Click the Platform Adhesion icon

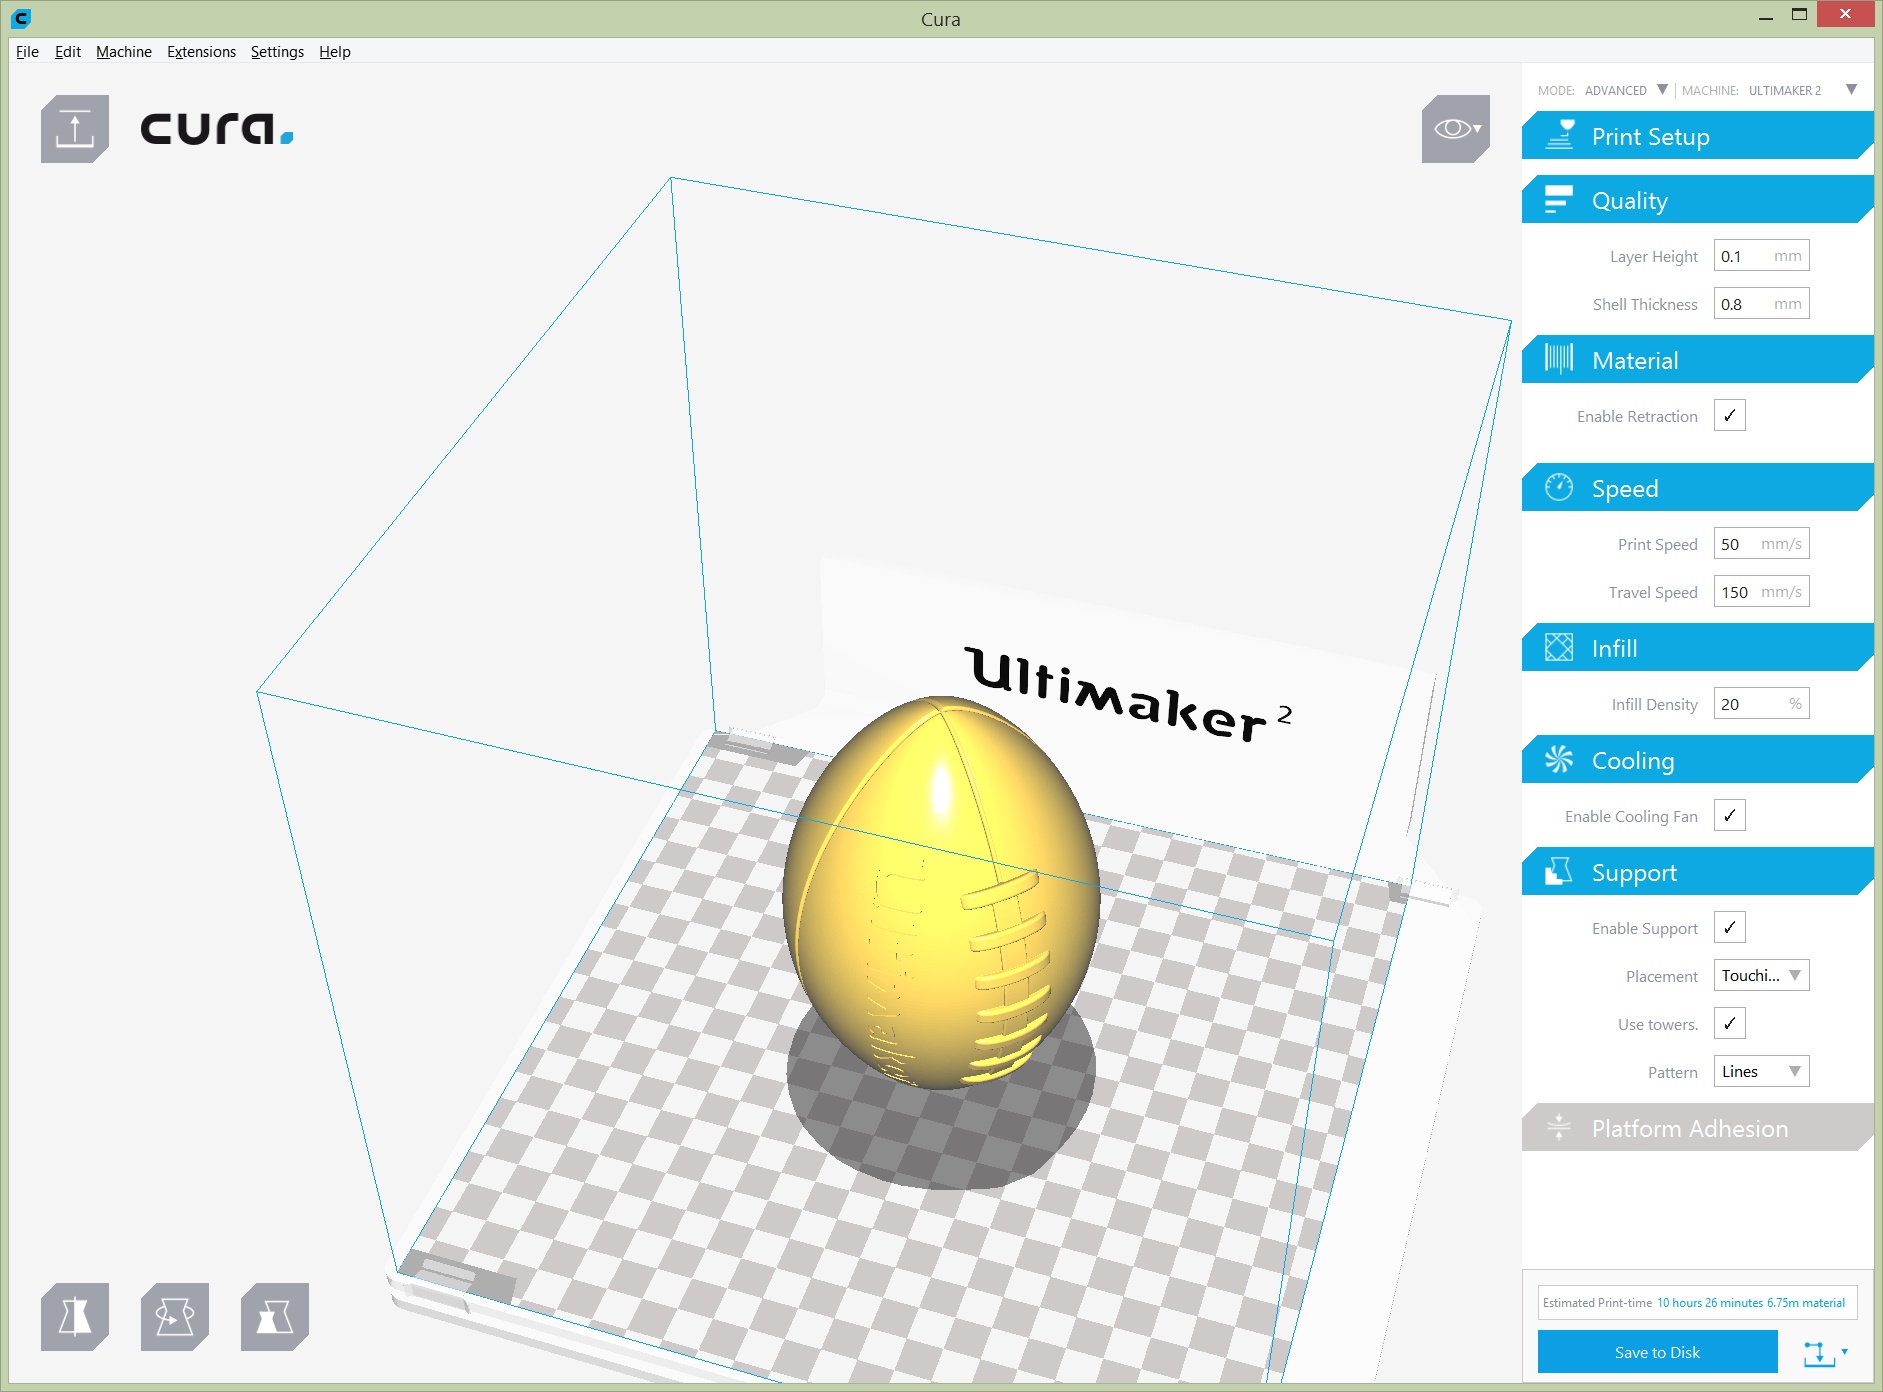click(1559, 1127)
